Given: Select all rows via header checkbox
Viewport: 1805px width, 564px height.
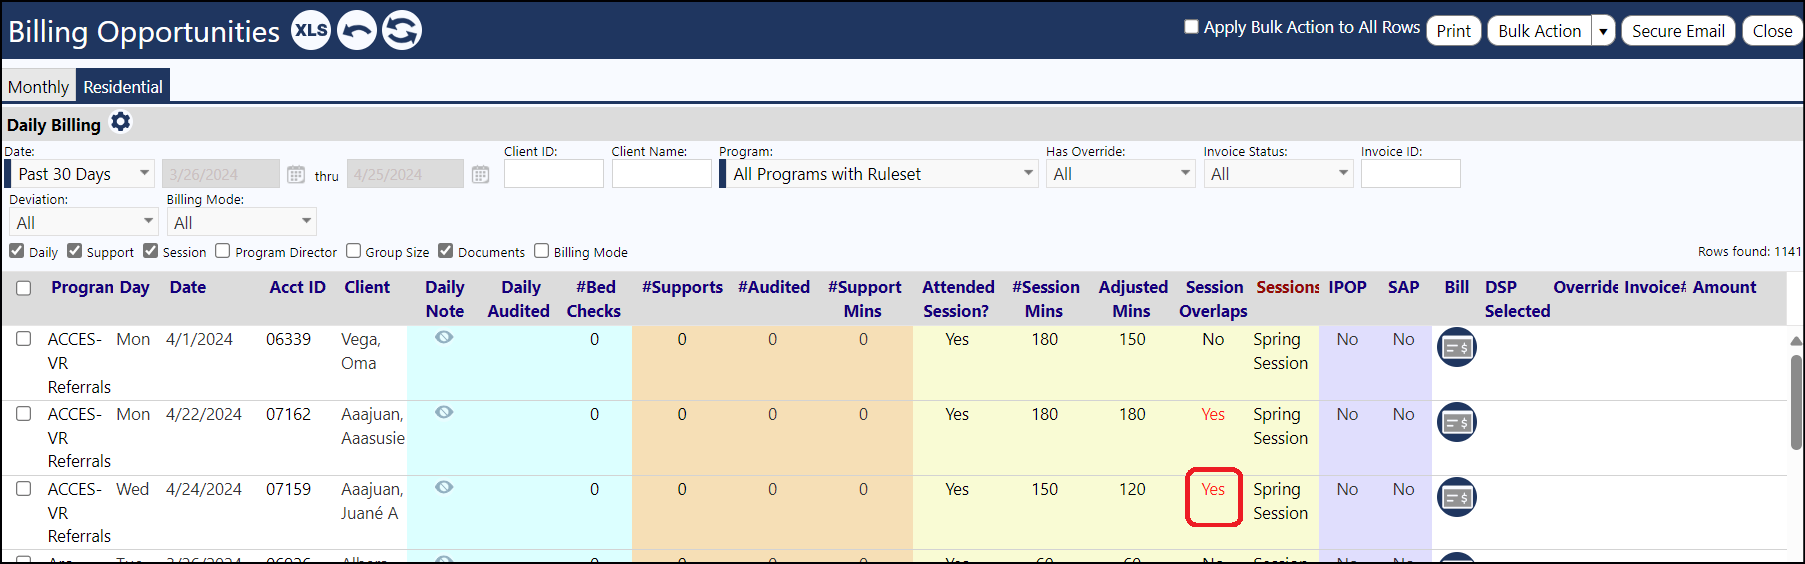Looking at the screenshot, I should click(24, 288).
